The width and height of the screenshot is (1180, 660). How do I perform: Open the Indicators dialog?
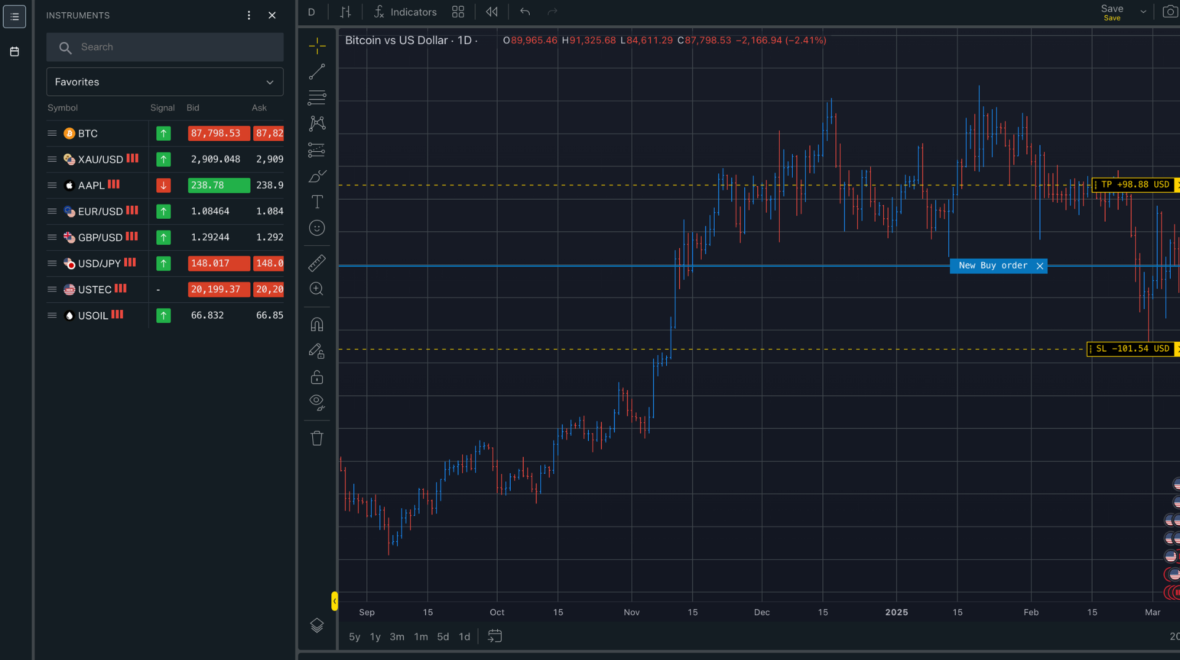click(405, 11)
